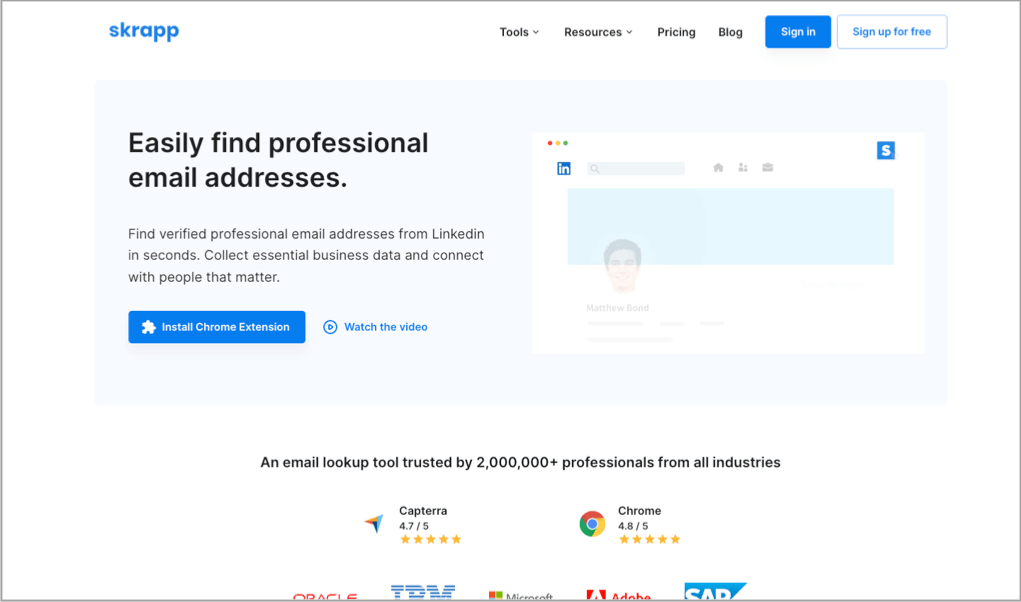Click the play icon beside Watch the video
Screen dimensions: 1021x602
coord(330,327)
